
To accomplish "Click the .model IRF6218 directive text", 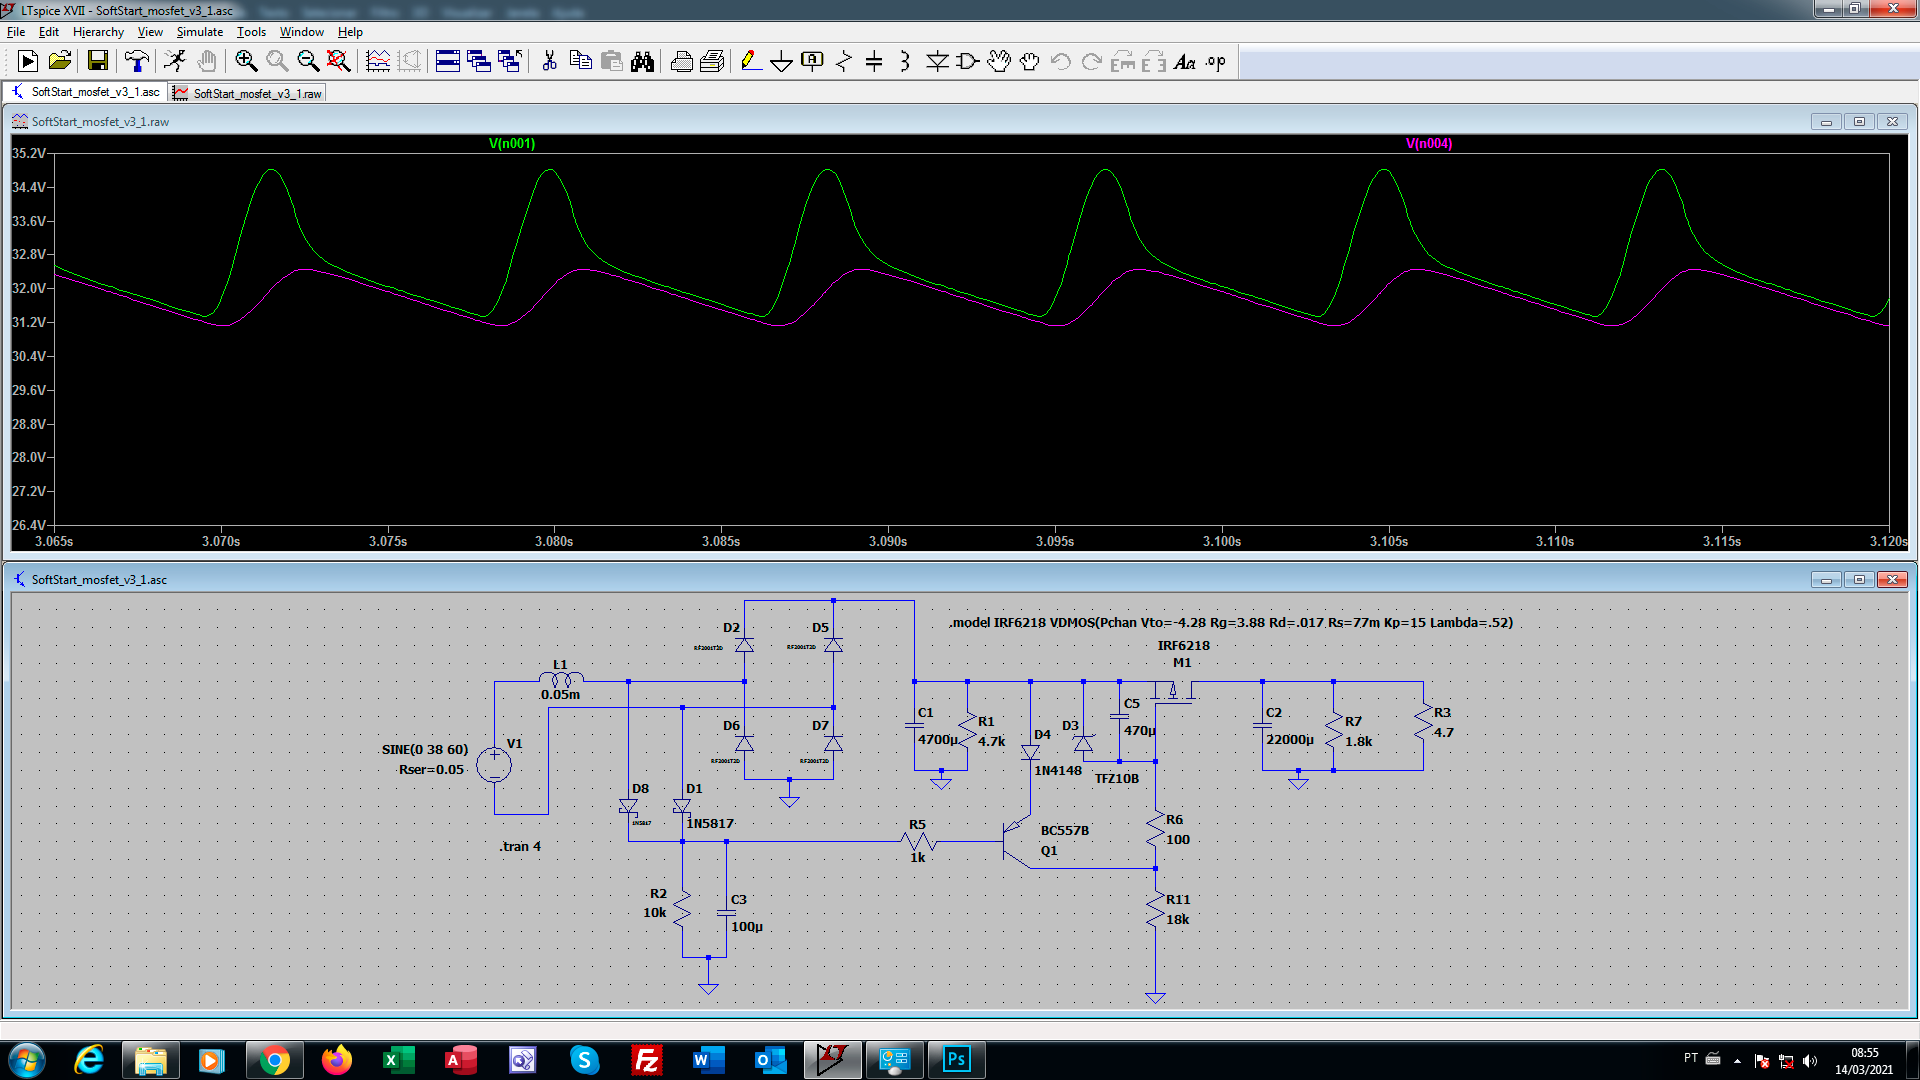I will coord(1231,622).
